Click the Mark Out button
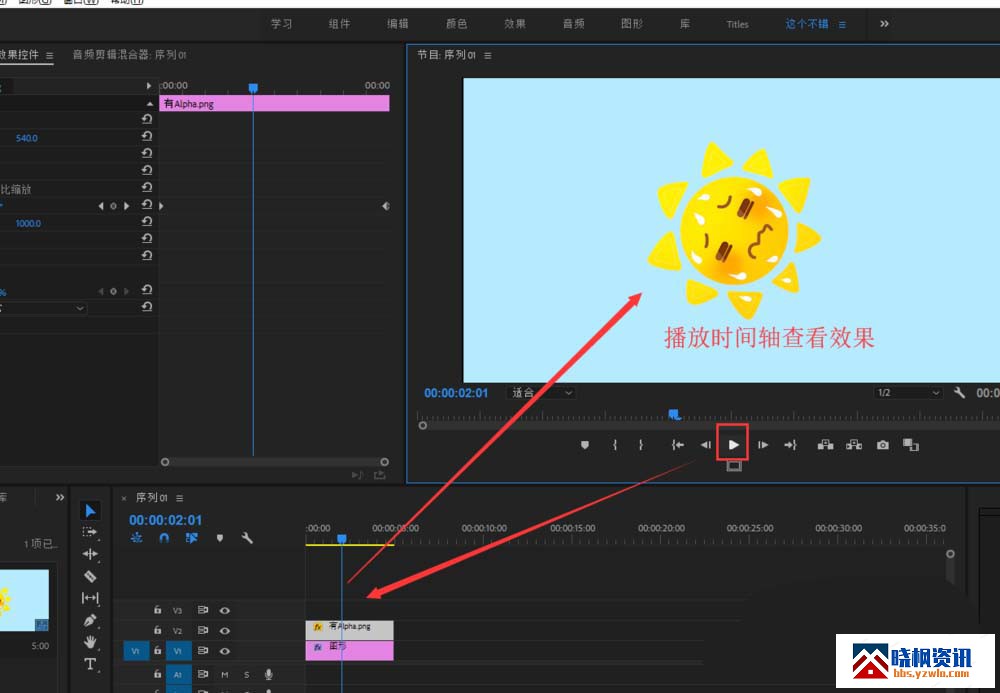The height and width of the screenshot is (693, 1000). (641, 445)
